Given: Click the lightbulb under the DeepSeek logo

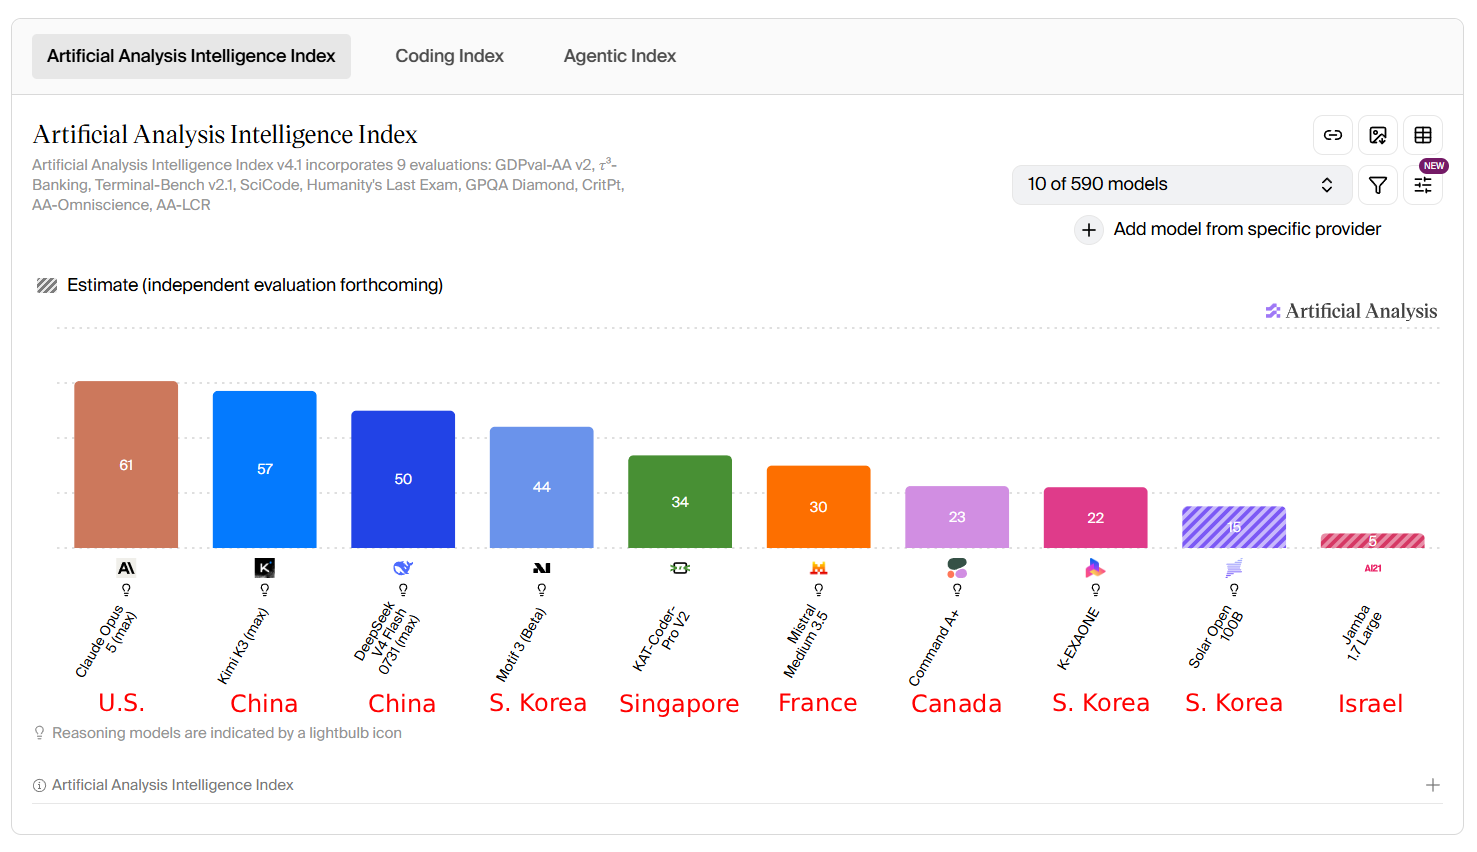Looking at the screenshot, I should [403, 590].
